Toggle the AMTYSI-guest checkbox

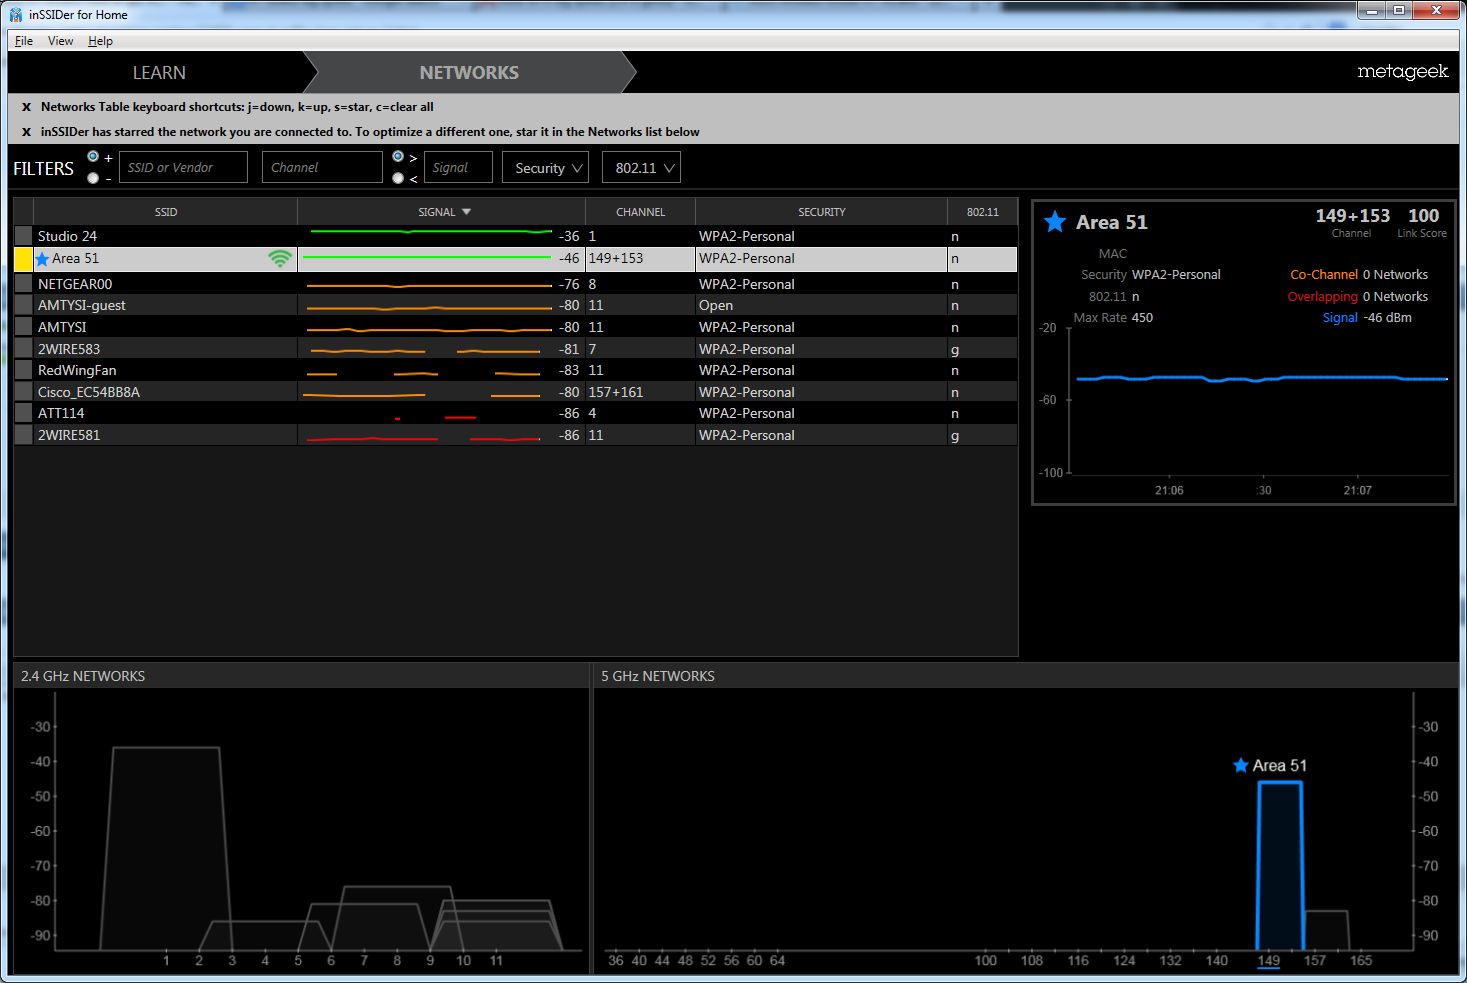tap(23, 305)
